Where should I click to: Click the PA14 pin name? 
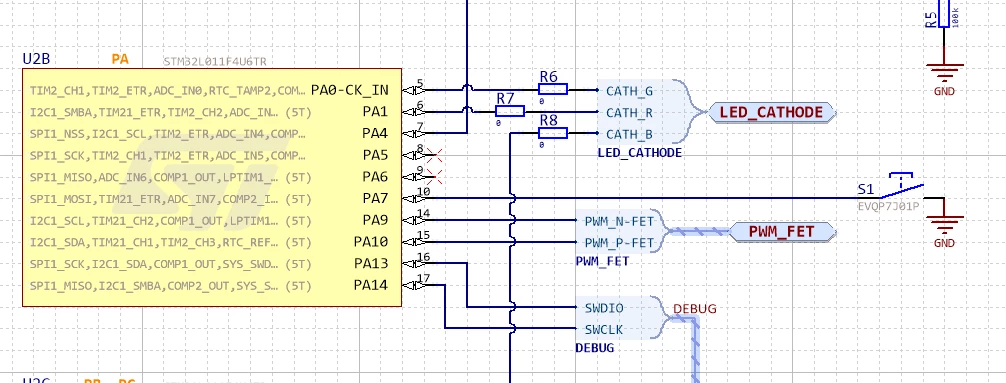tap(371, 285)
